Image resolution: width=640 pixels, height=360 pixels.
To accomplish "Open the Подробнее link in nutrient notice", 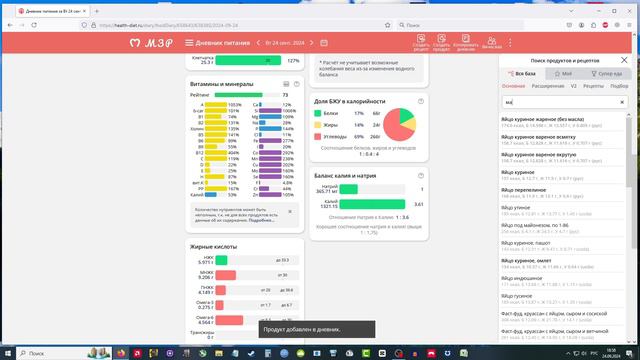I will (x=261, y=220).
